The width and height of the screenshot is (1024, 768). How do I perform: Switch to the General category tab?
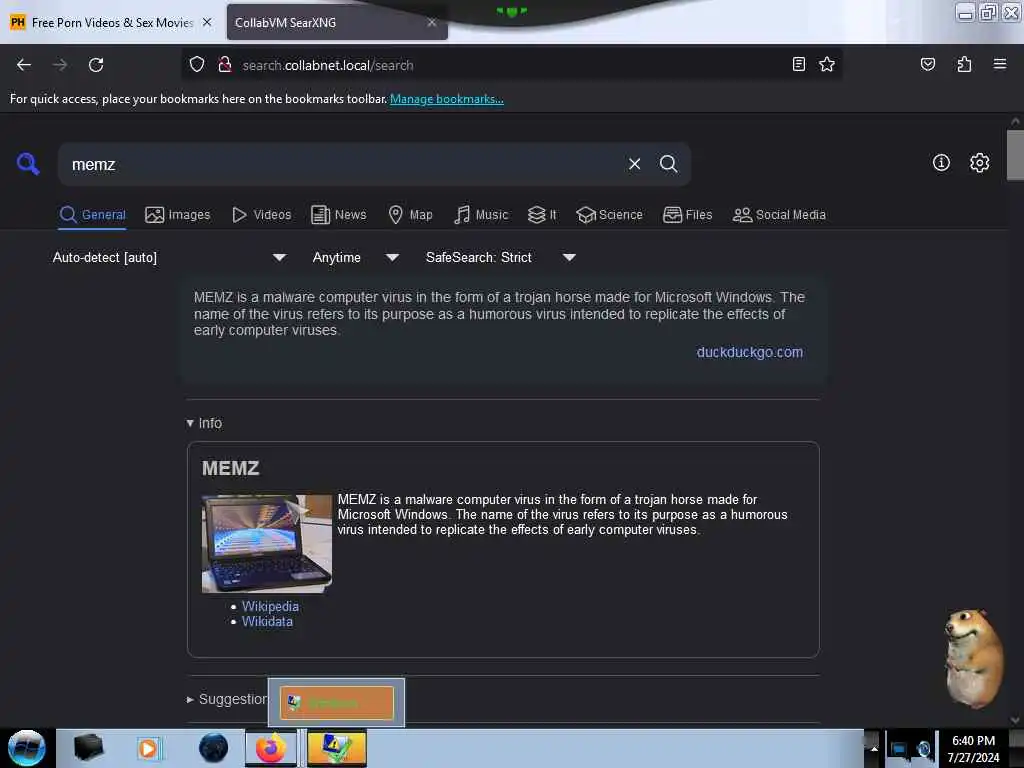pyautogui.click(x=92, y=215)
